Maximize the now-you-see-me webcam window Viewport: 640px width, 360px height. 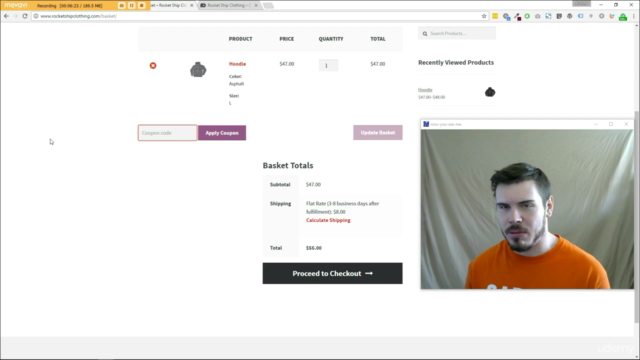click(611, 124)
